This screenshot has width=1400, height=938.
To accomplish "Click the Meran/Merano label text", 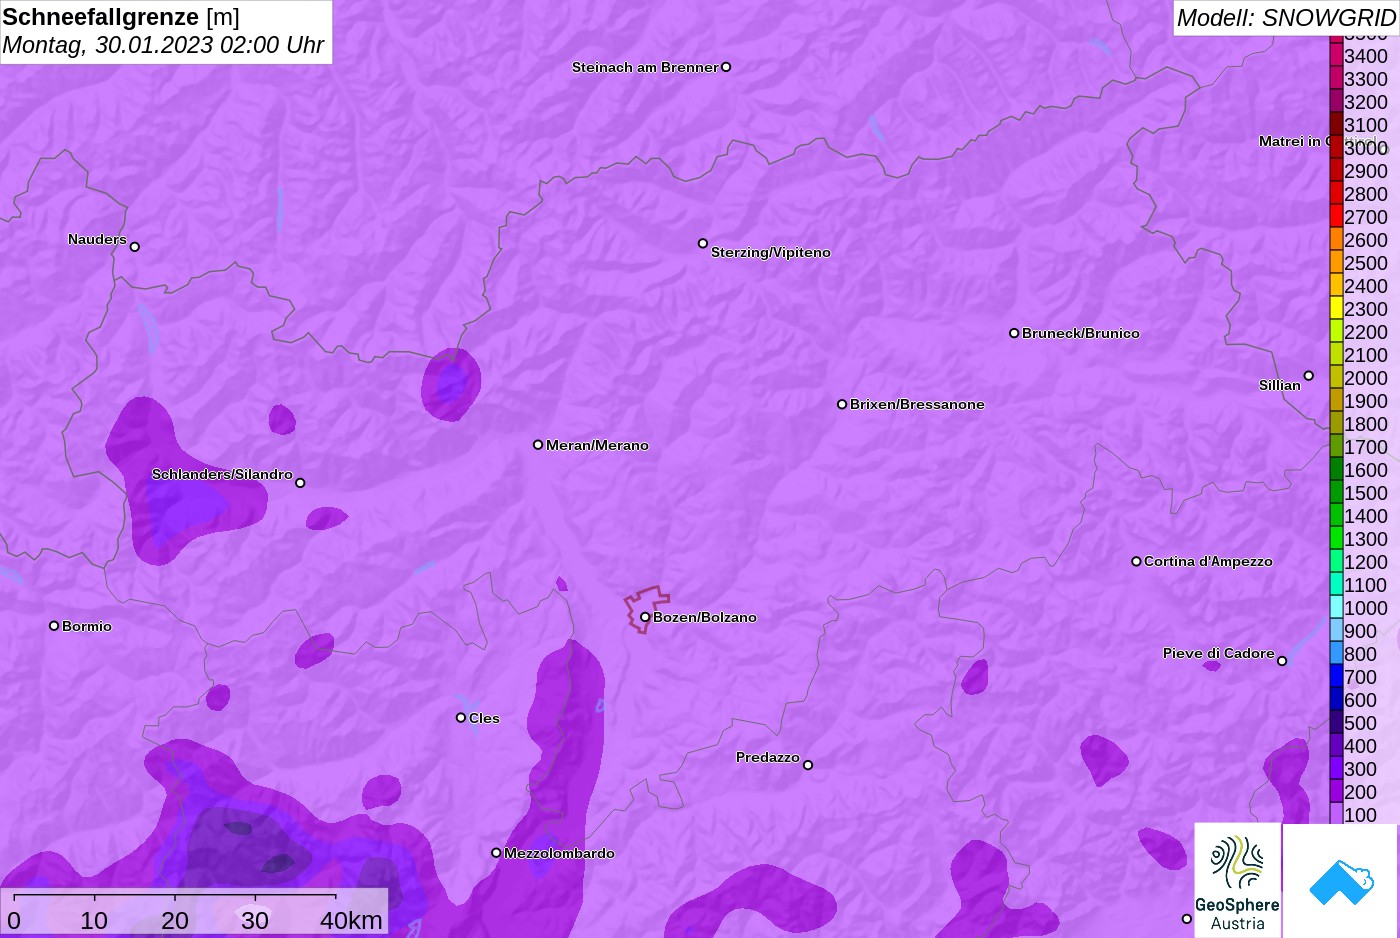I will (x=597, y=445).
